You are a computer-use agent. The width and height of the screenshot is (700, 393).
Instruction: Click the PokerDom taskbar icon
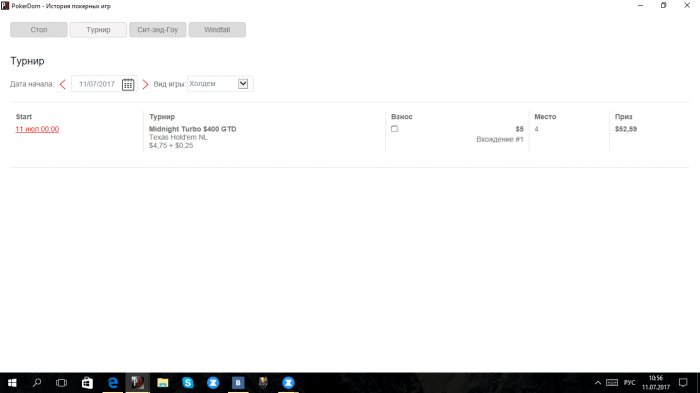pos(138,383)
